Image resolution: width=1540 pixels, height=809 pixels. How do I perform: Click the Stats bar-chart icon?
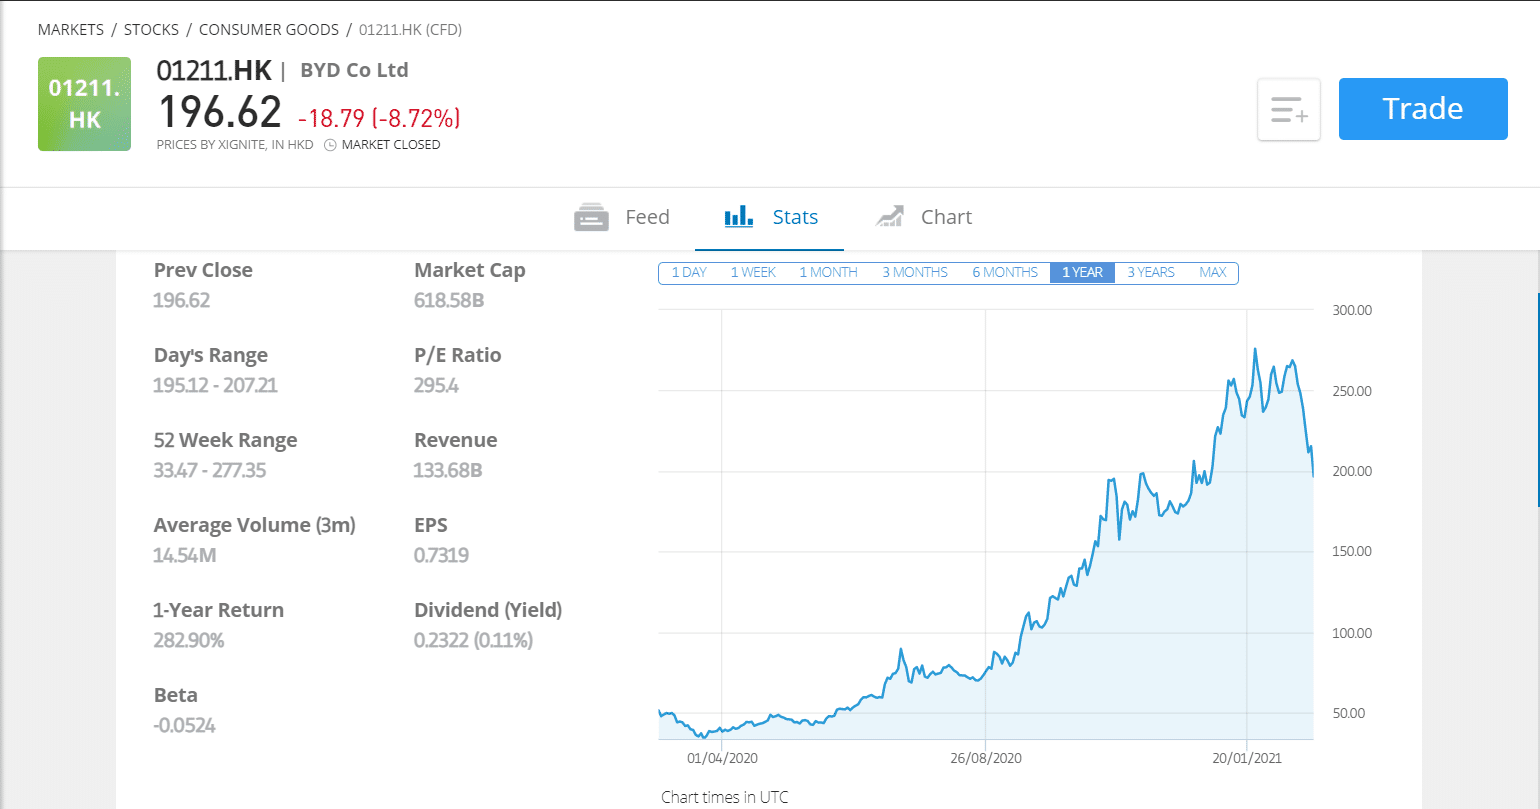click(x=737, y=215)
